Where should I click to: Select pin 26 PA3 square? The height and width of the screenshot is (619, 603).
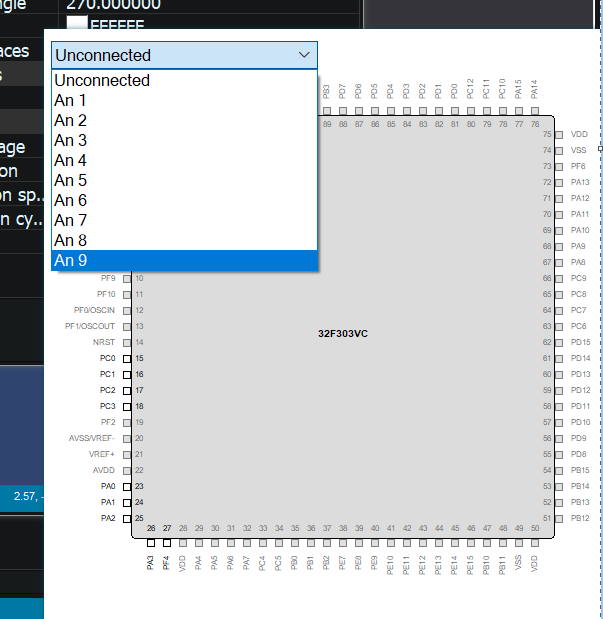click(151, 543)
